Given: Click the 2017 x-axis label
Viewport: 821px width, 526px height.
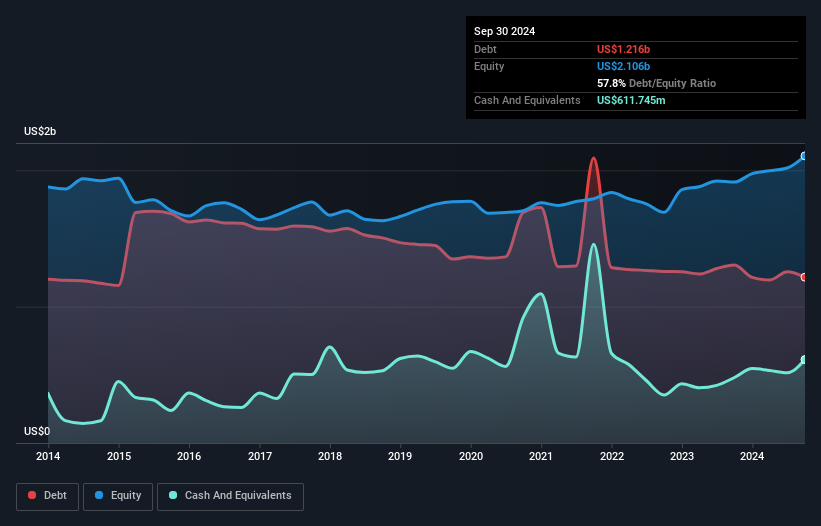Looking at the screenshot, I should pos(260,456).
